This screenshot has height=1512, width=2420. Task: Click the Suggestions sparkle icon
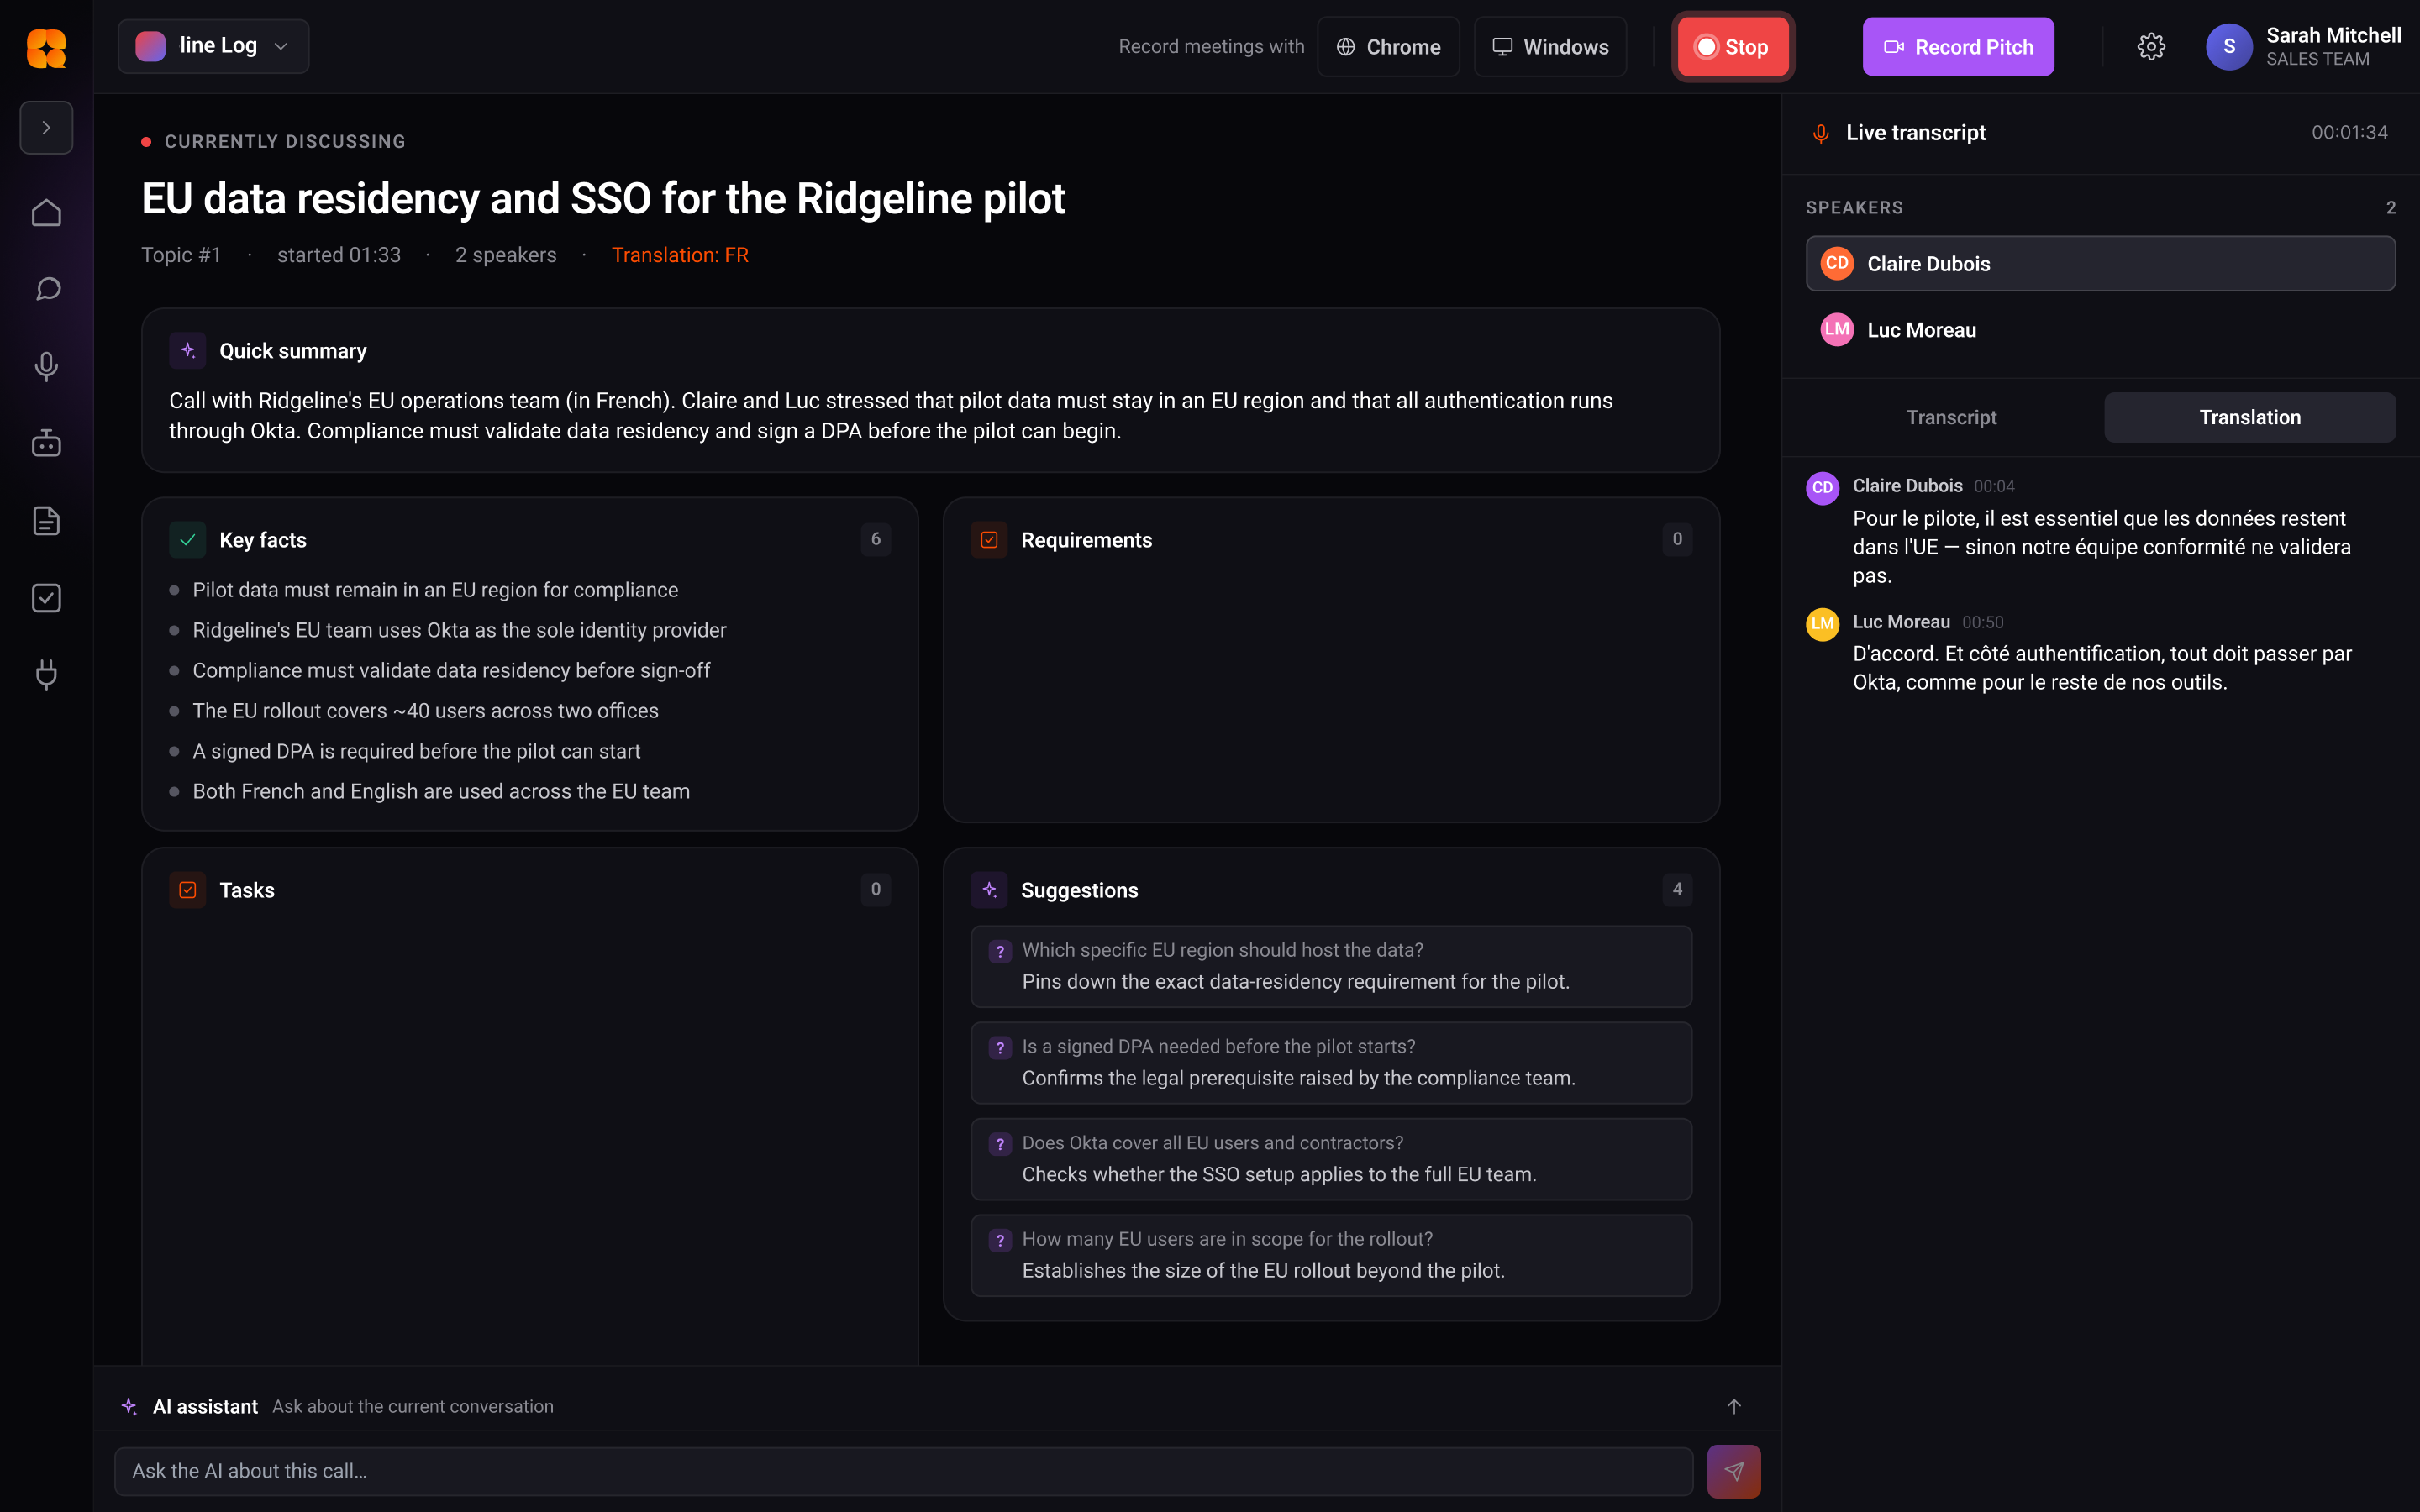989,890
